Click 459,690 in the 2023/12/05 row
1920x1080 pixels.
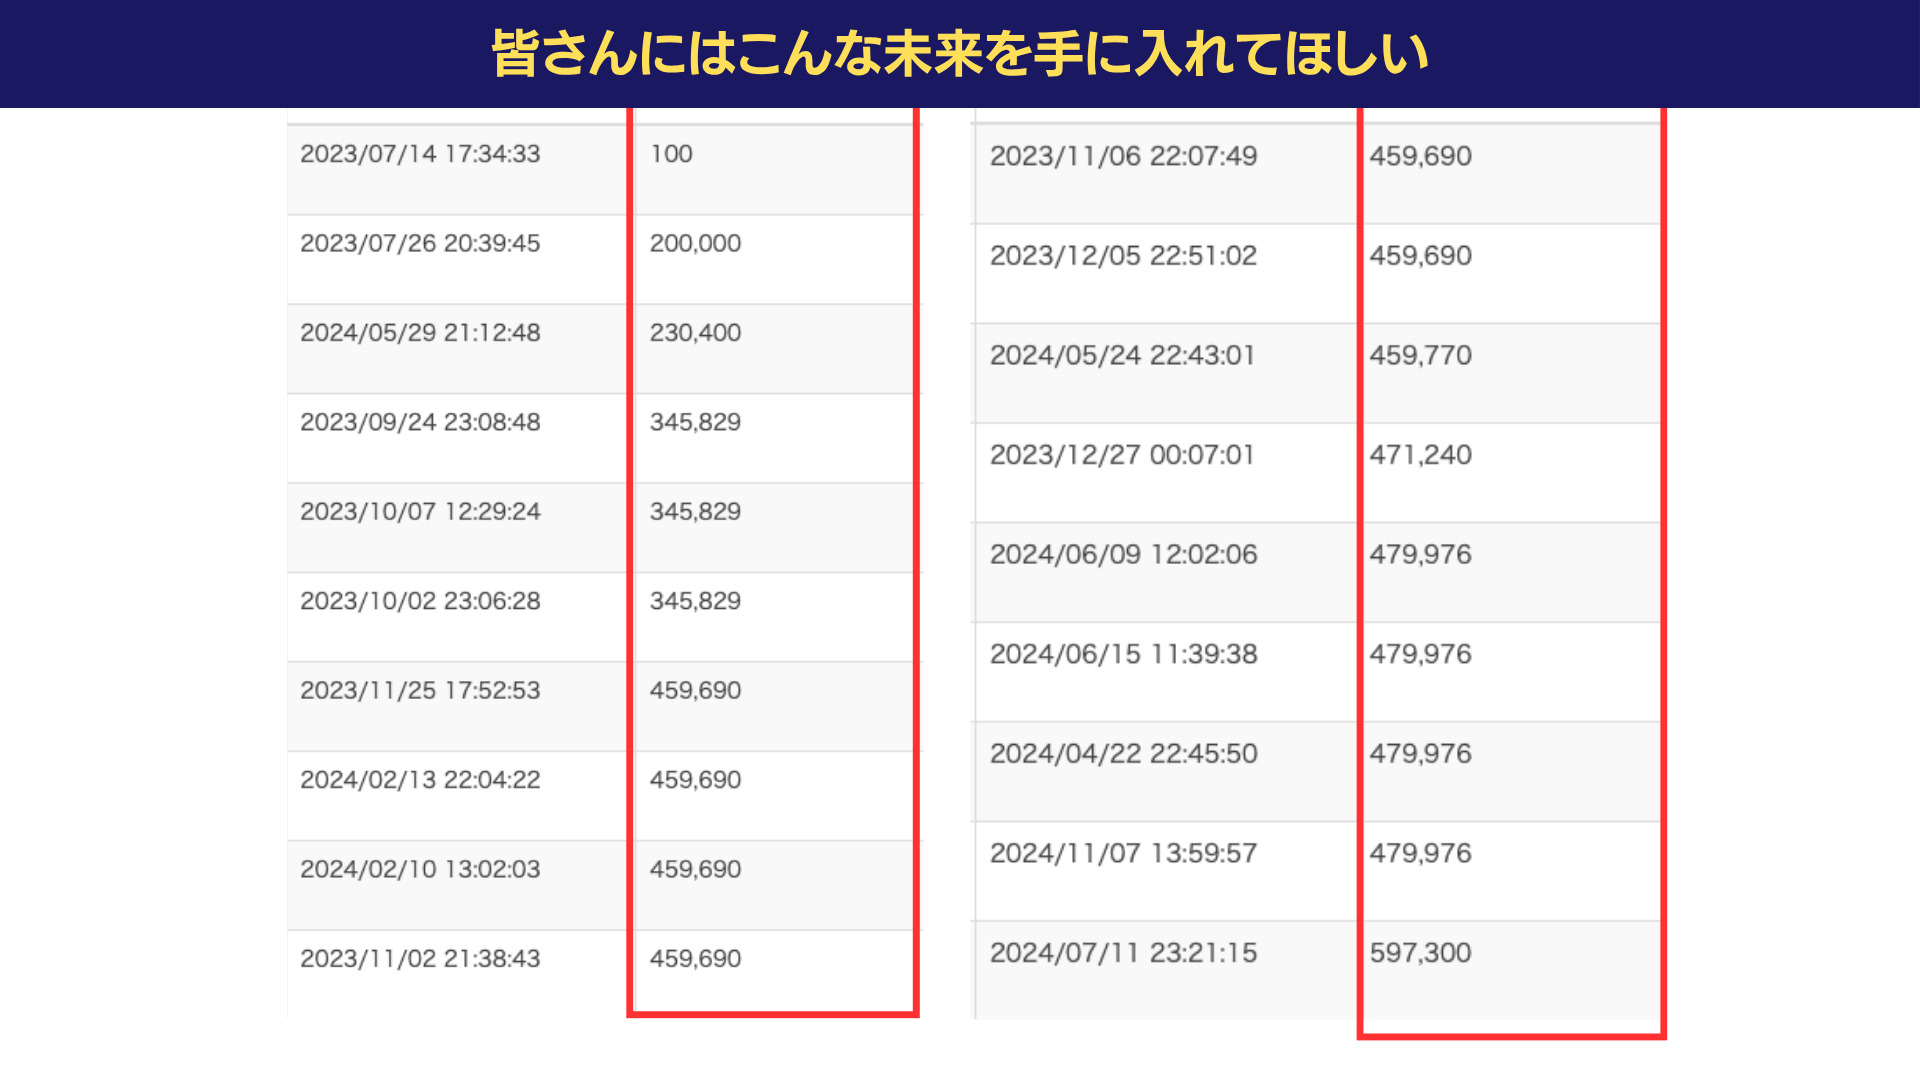click(x=1421, y=256)
